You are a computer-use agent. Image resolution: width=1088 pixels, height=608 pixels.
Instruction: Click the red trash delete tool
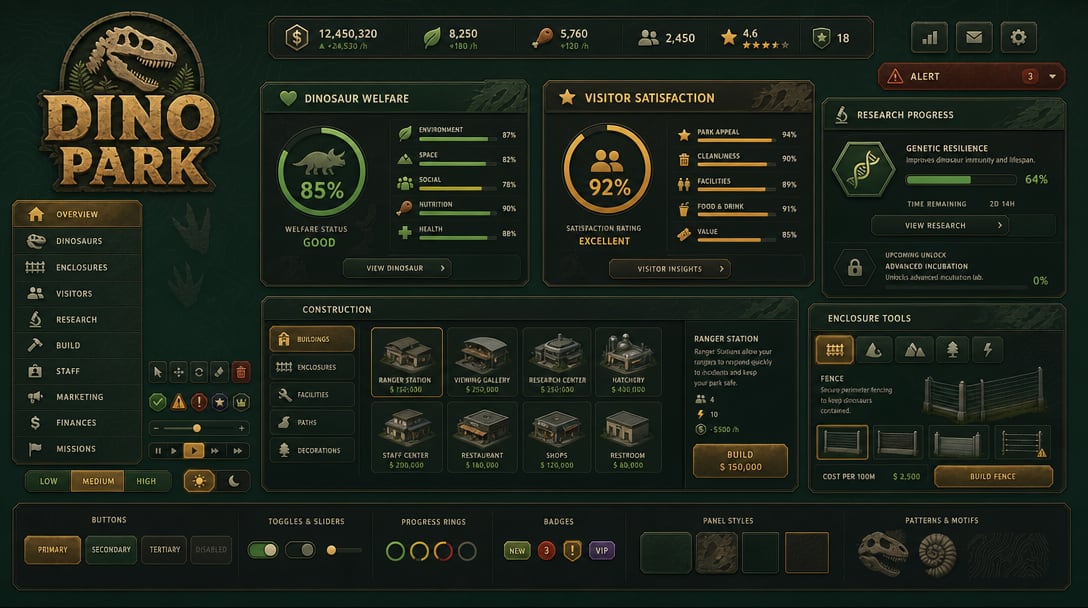click(241, 372)
